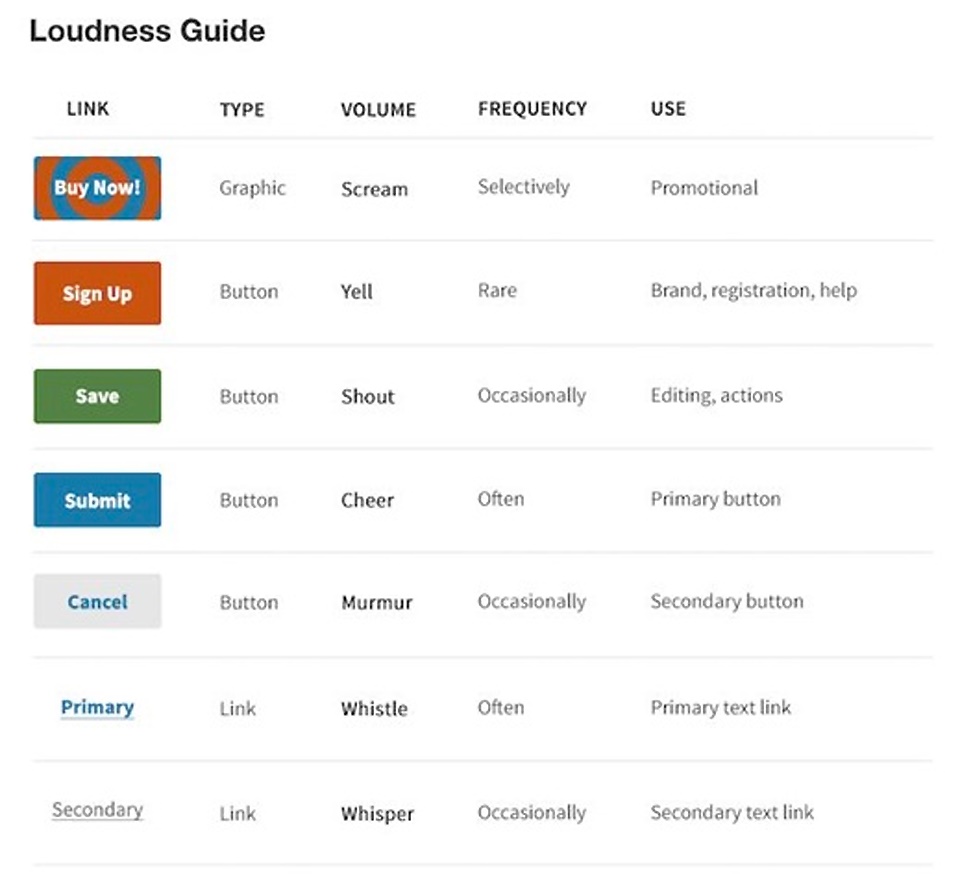The width and height of the screenshot is (960, 874).
Task: Select the VOLUME column header
Action: point(378,110)
